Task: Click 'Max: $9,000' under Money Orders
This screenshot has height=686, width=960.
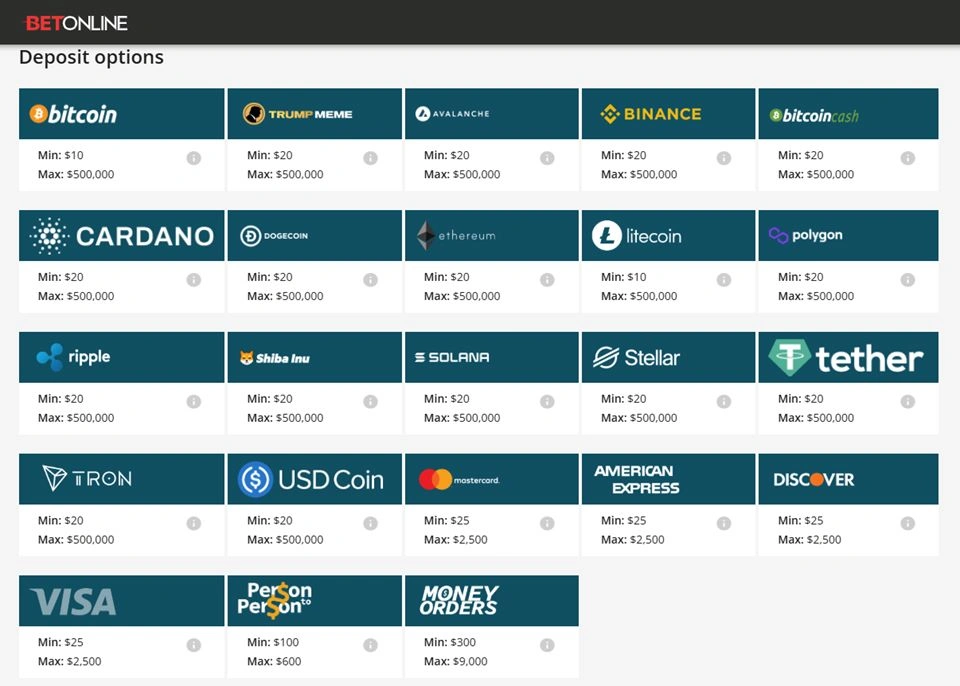Action: 456,662
